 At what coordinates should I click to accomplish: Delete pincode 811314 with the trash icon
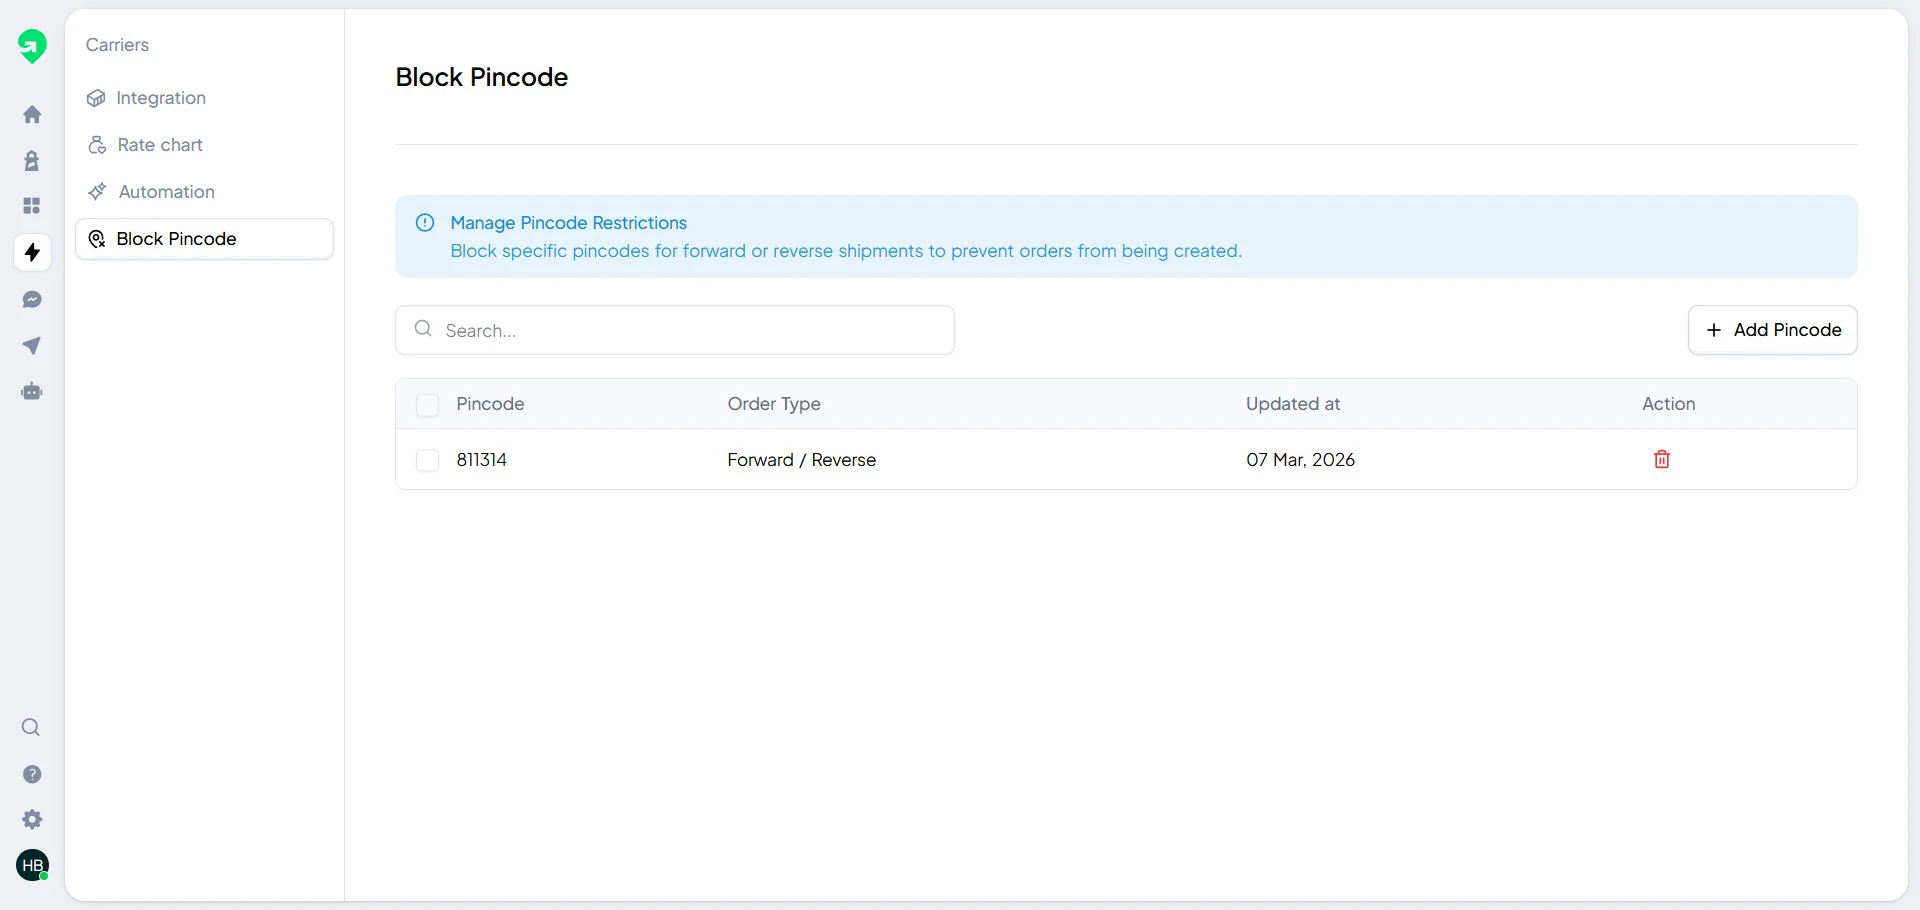[x=1661, y=459]
